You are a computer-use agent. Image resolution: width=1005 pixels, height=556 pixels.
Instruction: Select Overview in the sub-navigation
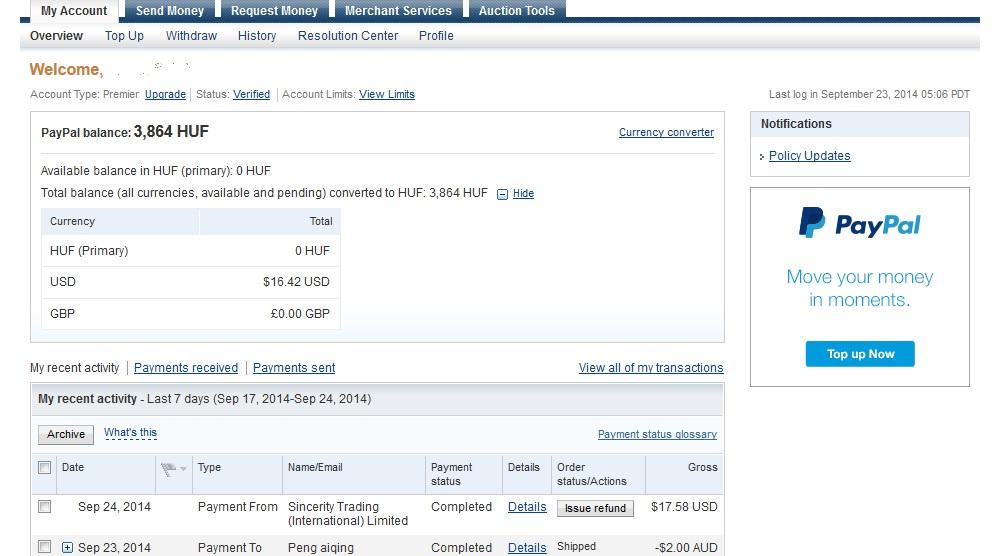click(56, 36)
